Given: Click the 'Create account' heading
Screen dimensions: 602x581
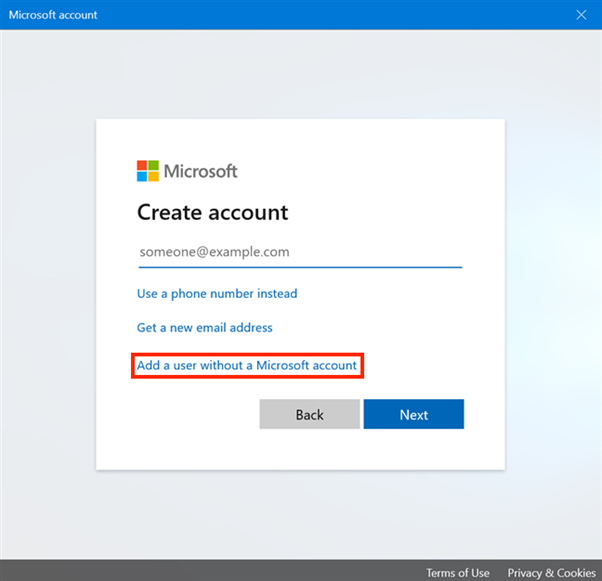Looking at the screenshot, I should tap(212, 212).
